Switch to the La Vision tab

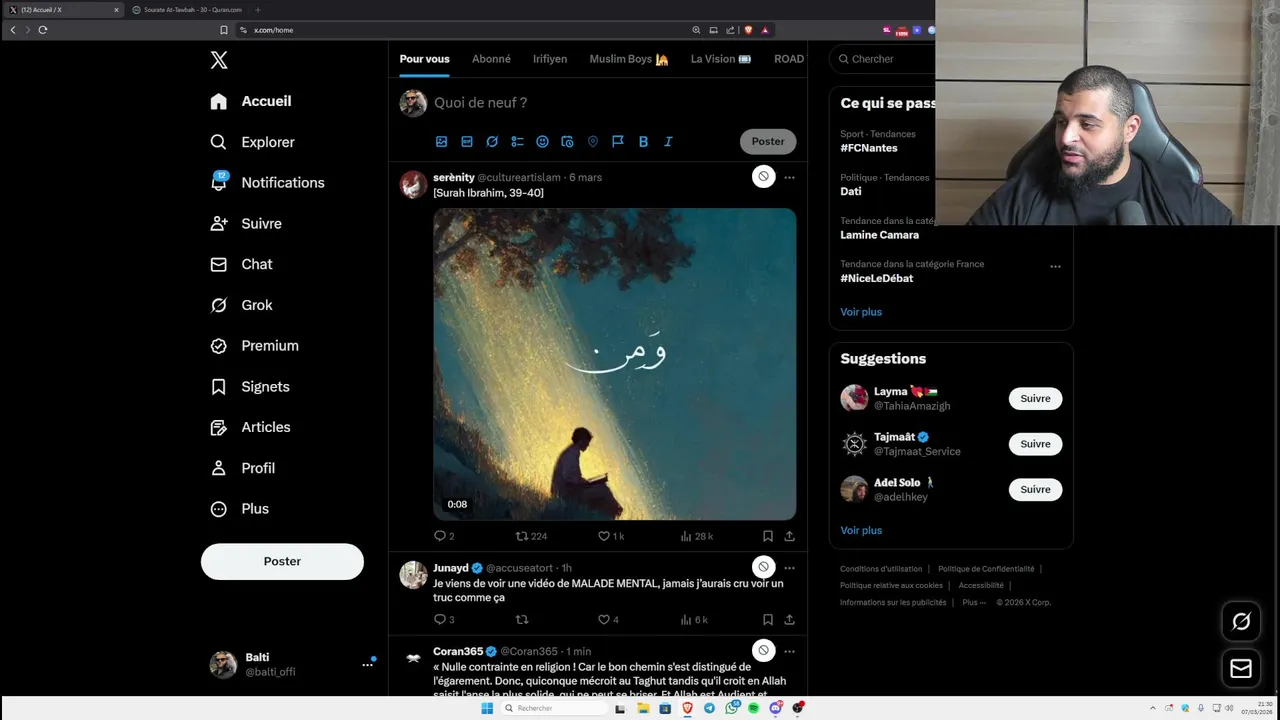pos(721,59)
